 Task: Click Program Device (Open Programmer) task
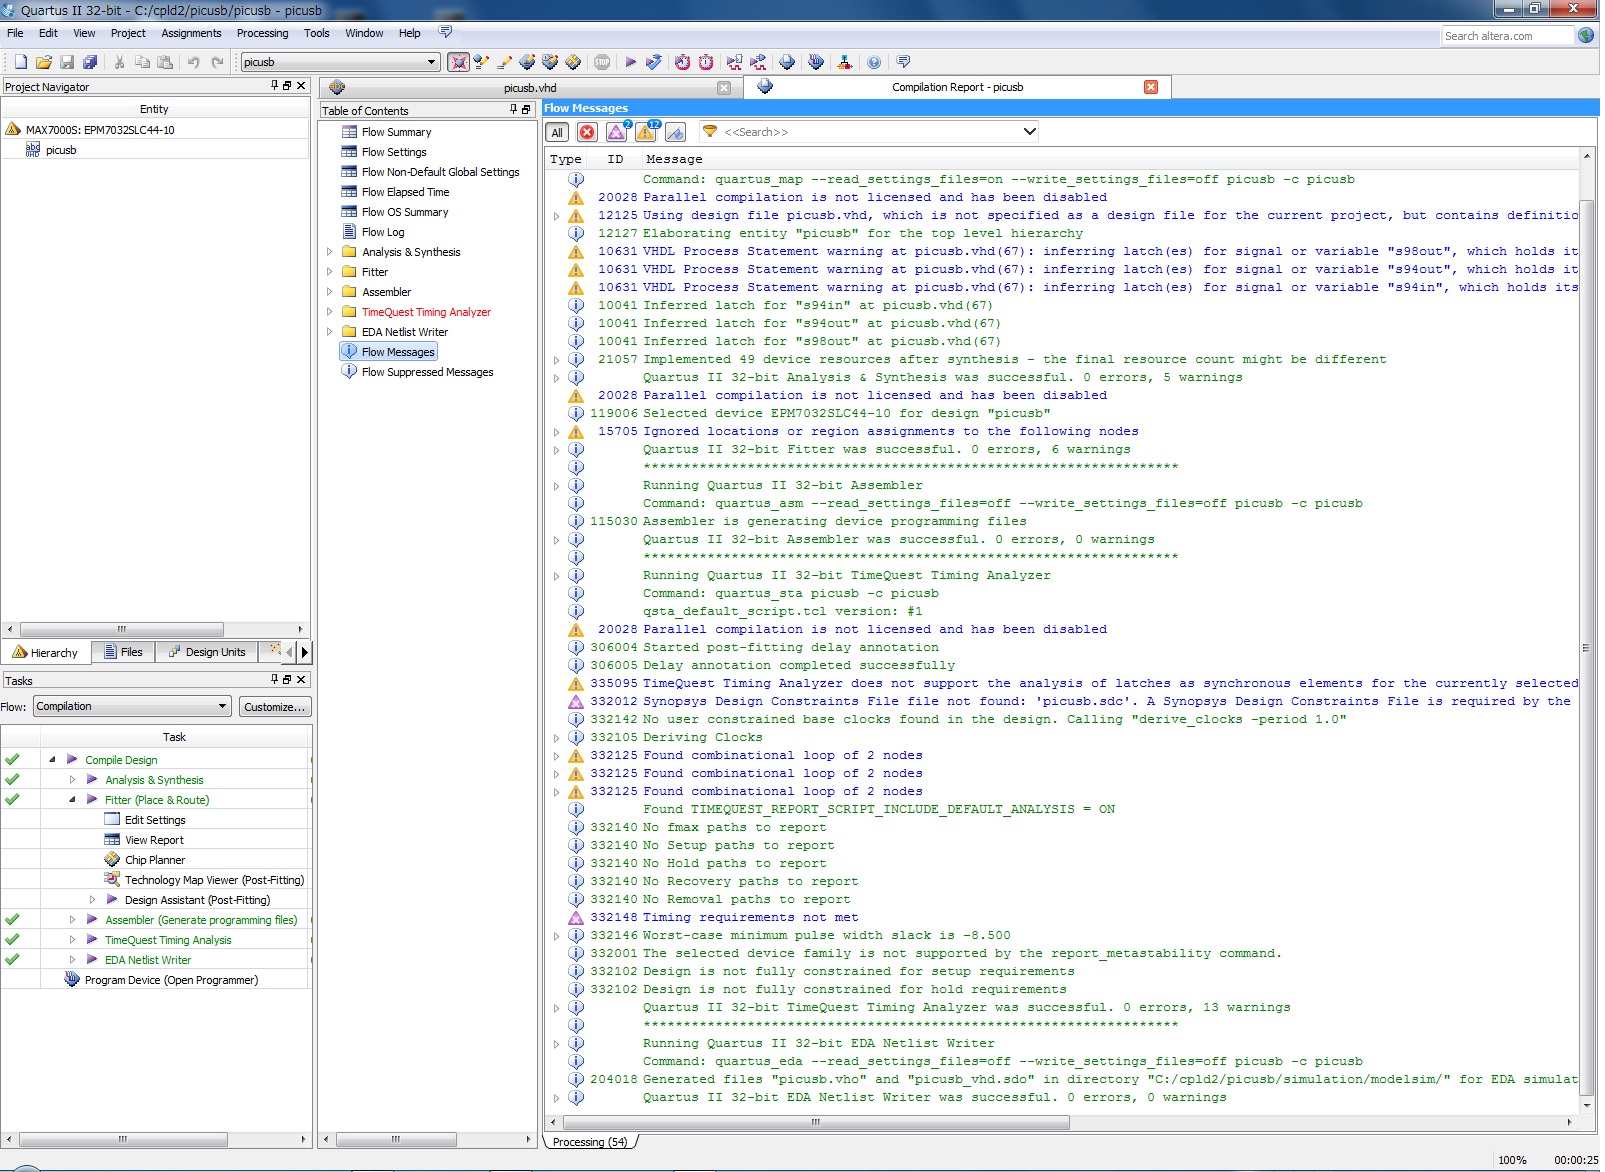171,980
